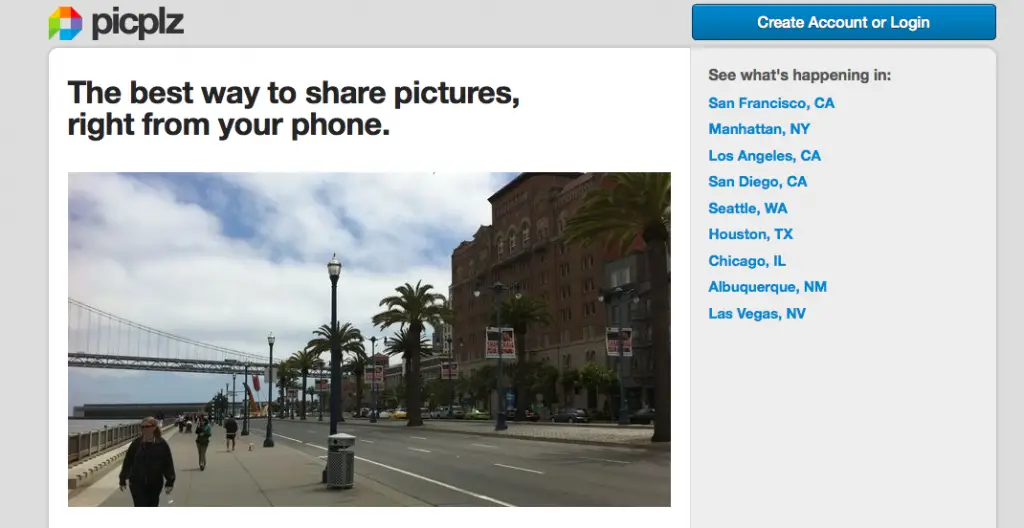This screenshot has width=1024, height=528.
Task: Select the Manhattan, NY city link
Action: point(759,129)
